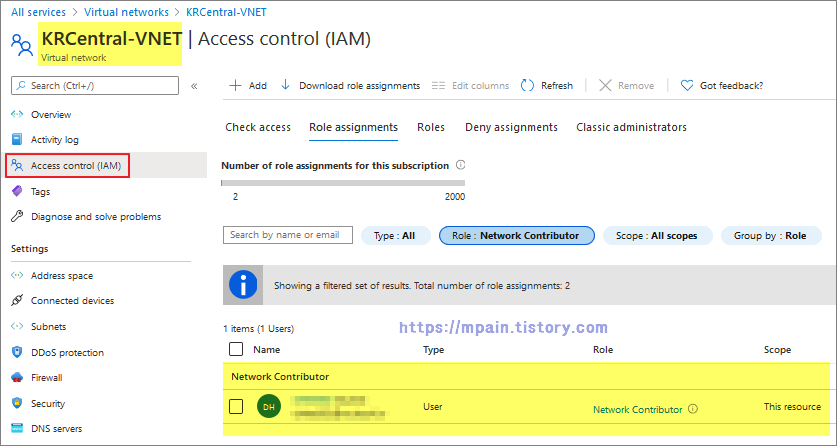Screen dimensions: 837x446
Task: Click the info icon beside role assignments count
Action: coord(461,165)
